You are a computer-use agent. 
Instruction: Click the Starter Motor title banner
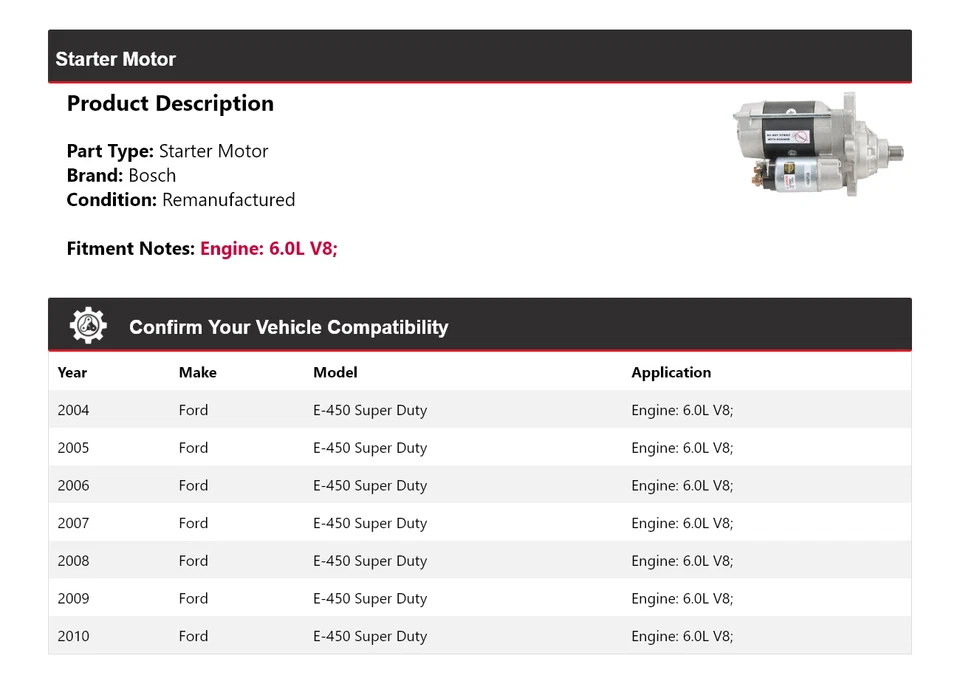click(x=115, y=59)
